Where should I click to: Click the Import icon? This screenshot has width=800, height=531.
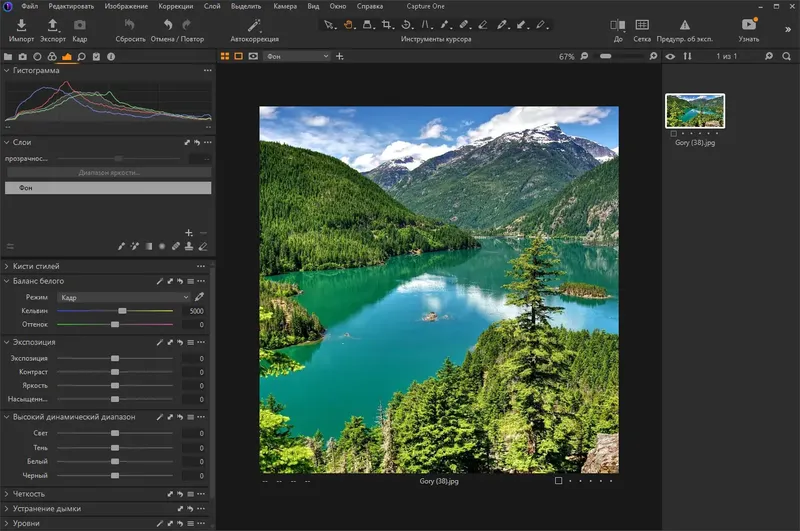coord(21,24)
